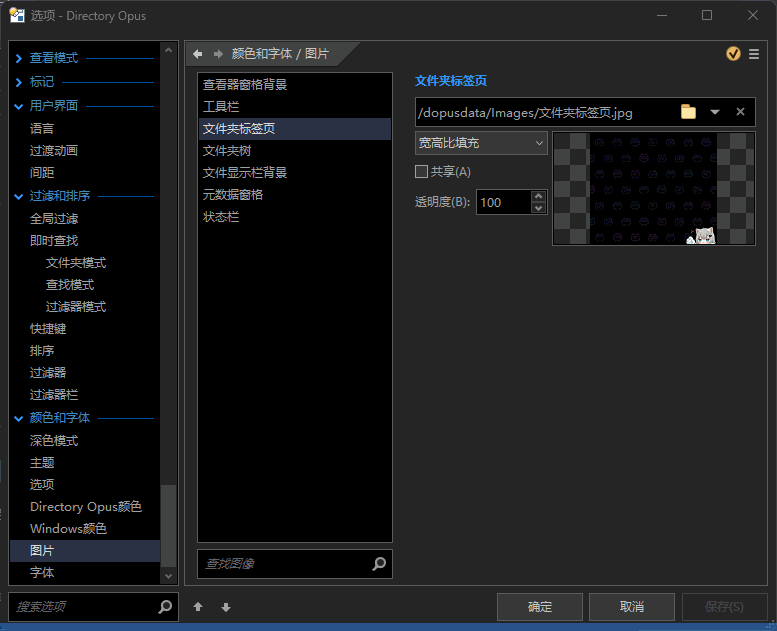This screenshot has height=631, width=777.
Task: Select 状态栏 in the image list
Action: pyautogui.click(x=221, y=216)
